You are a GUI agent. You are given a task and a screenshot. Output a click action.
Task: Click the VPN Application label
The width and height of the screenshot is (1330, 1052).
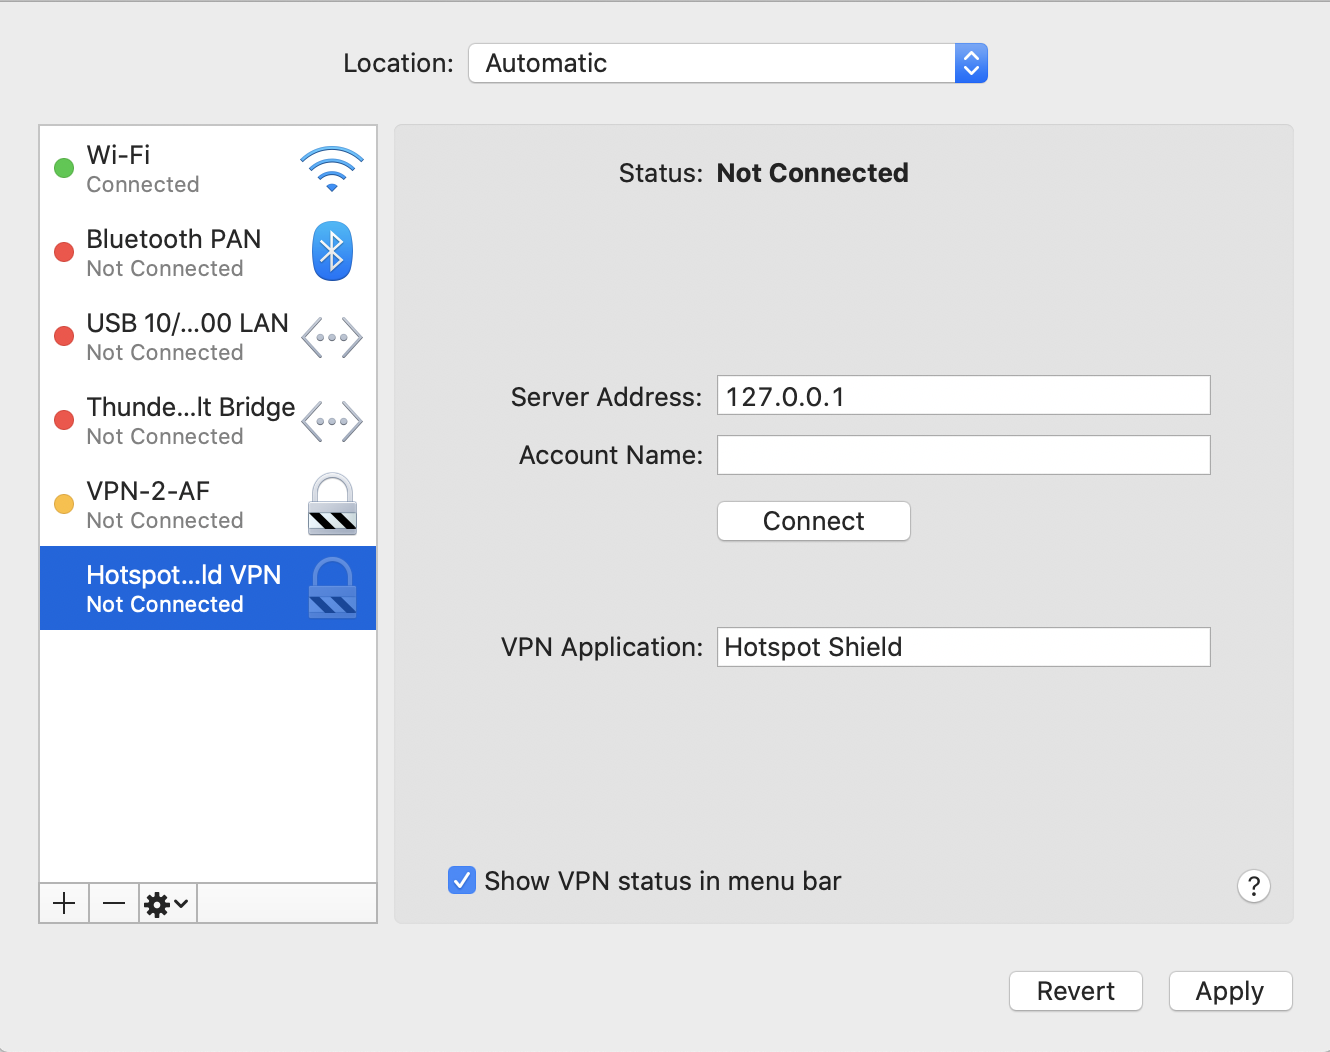point(602,647)
